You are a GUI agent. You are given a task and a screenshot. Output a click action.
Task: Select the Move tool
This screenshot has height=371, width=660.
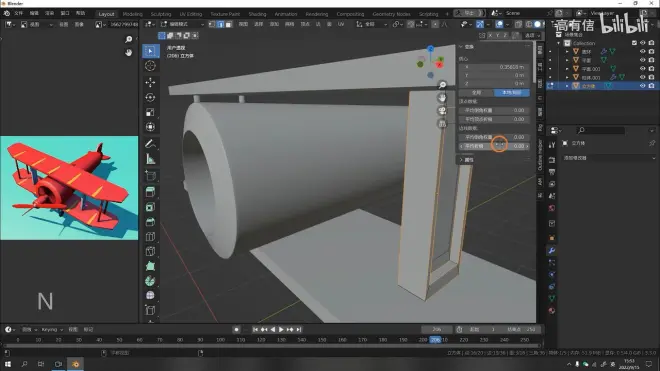tap(150, 83)
